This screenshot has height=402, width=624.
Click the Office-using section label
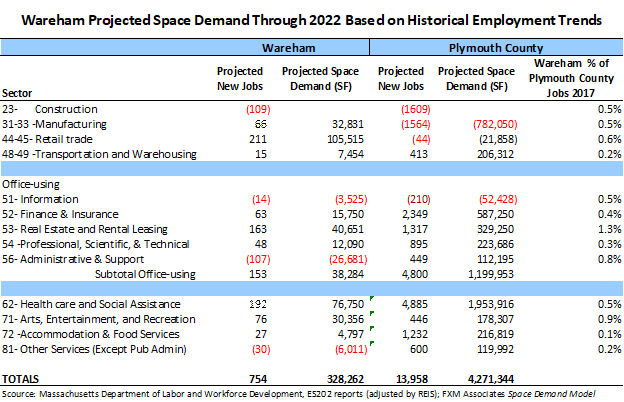[31, 184]
